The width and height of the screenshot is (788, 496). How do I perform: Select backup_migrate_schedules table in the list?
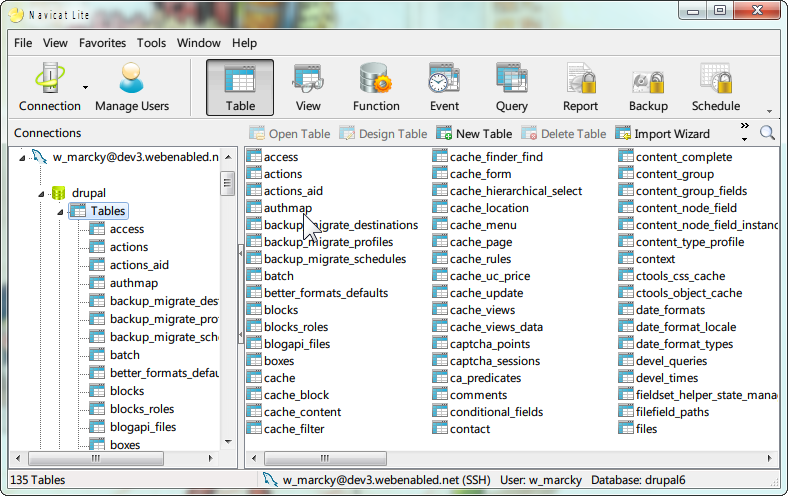(x=327, y=259)
